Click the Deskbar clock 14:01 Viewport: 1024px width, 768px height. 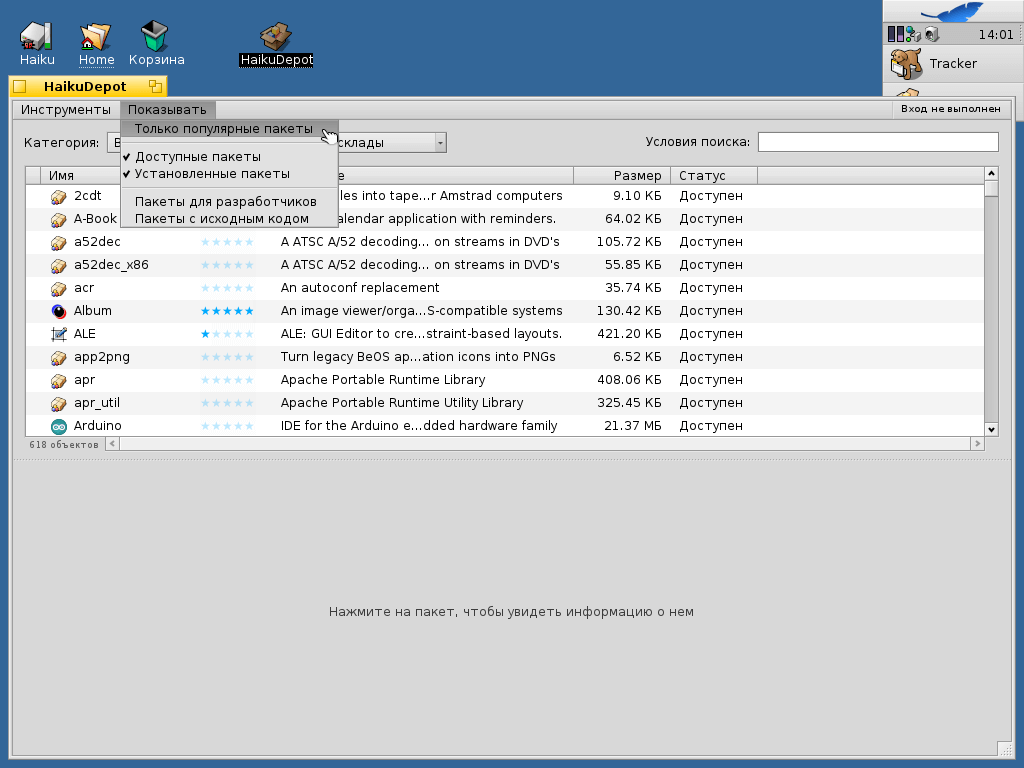pyautogui.click(x=995, y=35)
